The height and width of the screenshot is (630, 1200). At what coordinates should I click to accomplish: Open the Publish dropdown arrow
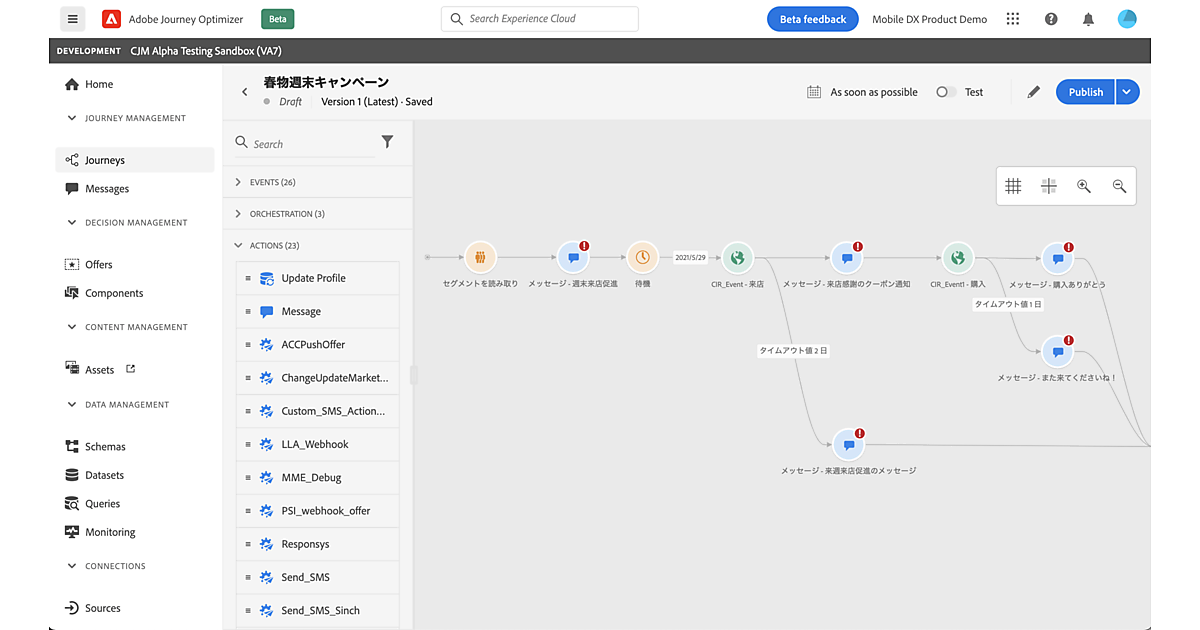point(1127,92)
